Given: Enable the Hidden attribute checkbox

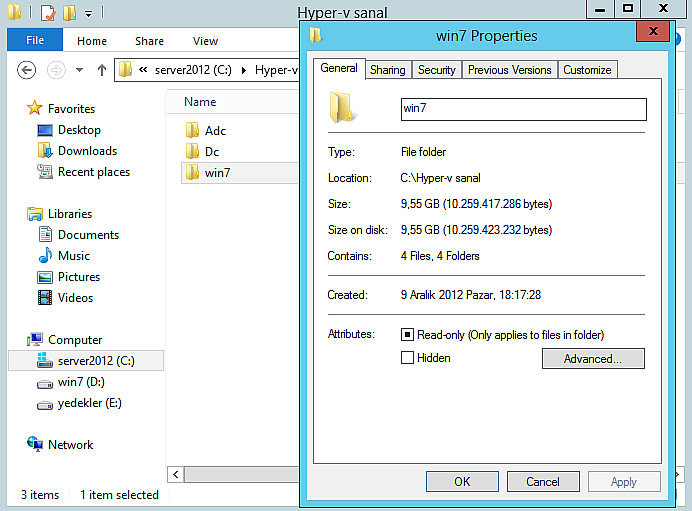Looking at the screenshot, I should click(x=407, y=357).
